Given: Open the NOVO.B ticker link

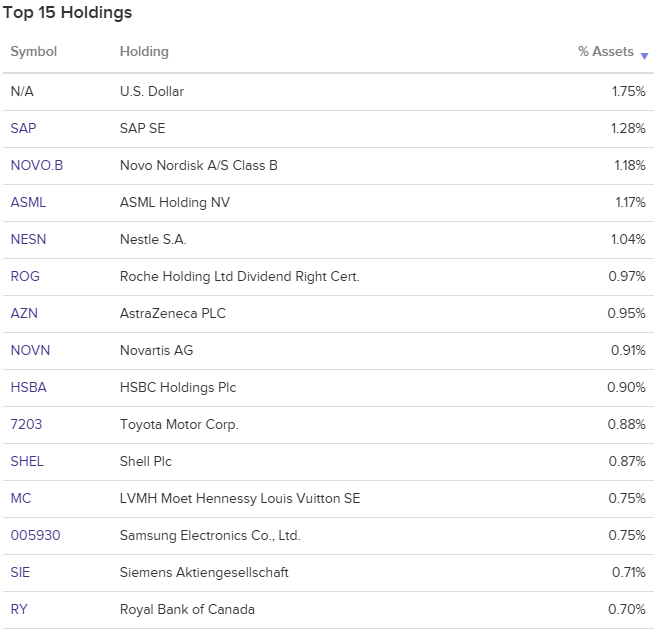Looking at the screenshot, I should tap(37, 165).
